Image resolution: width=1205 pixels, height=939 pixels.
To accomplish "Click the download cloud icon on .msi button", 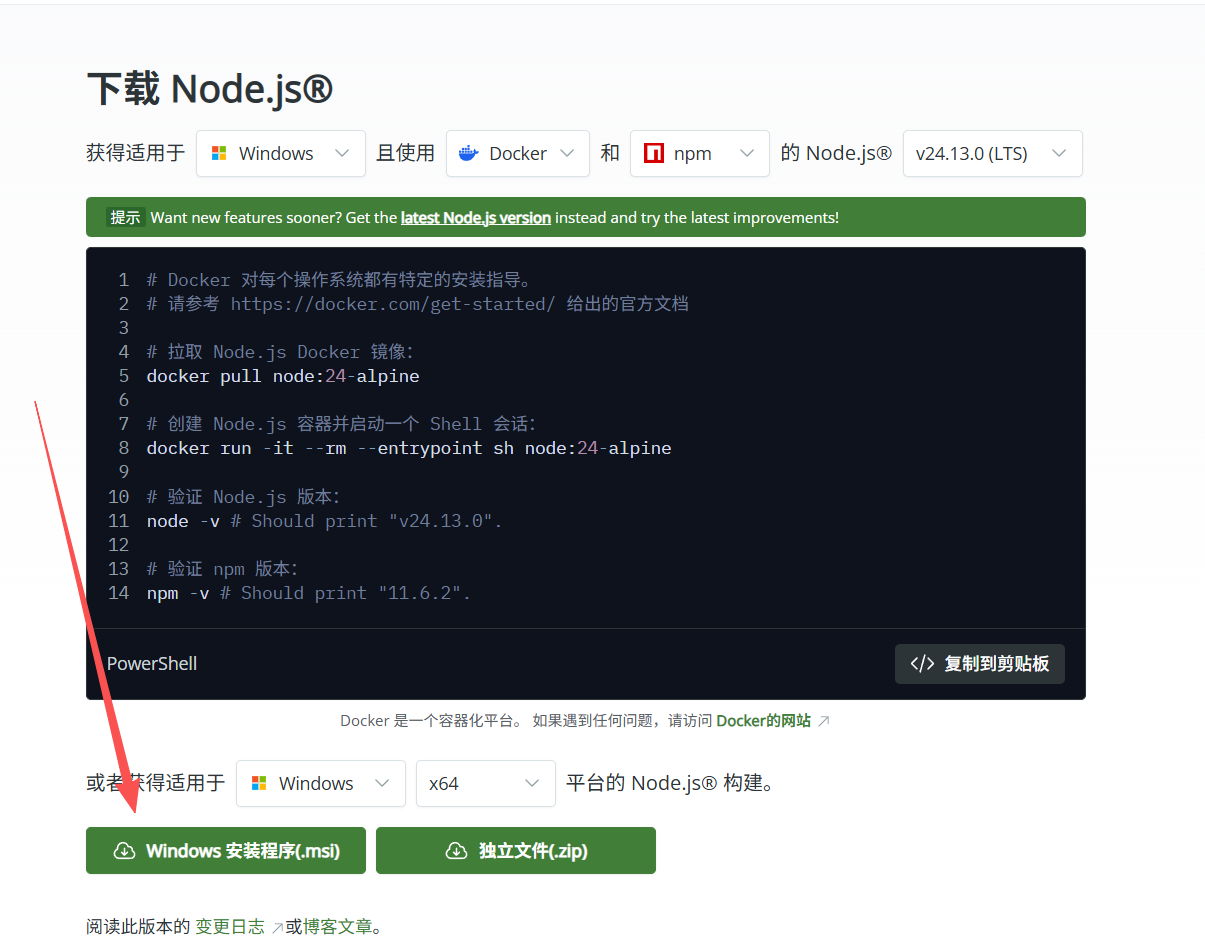I will pos(124,851).
